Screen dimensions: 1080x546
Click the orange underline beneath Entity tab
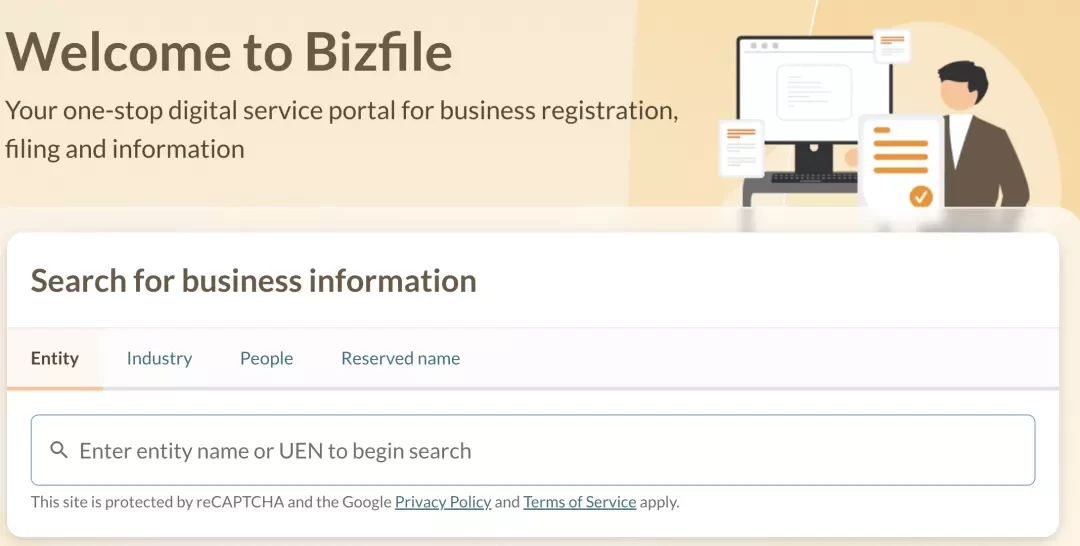(x=55, y=388)
